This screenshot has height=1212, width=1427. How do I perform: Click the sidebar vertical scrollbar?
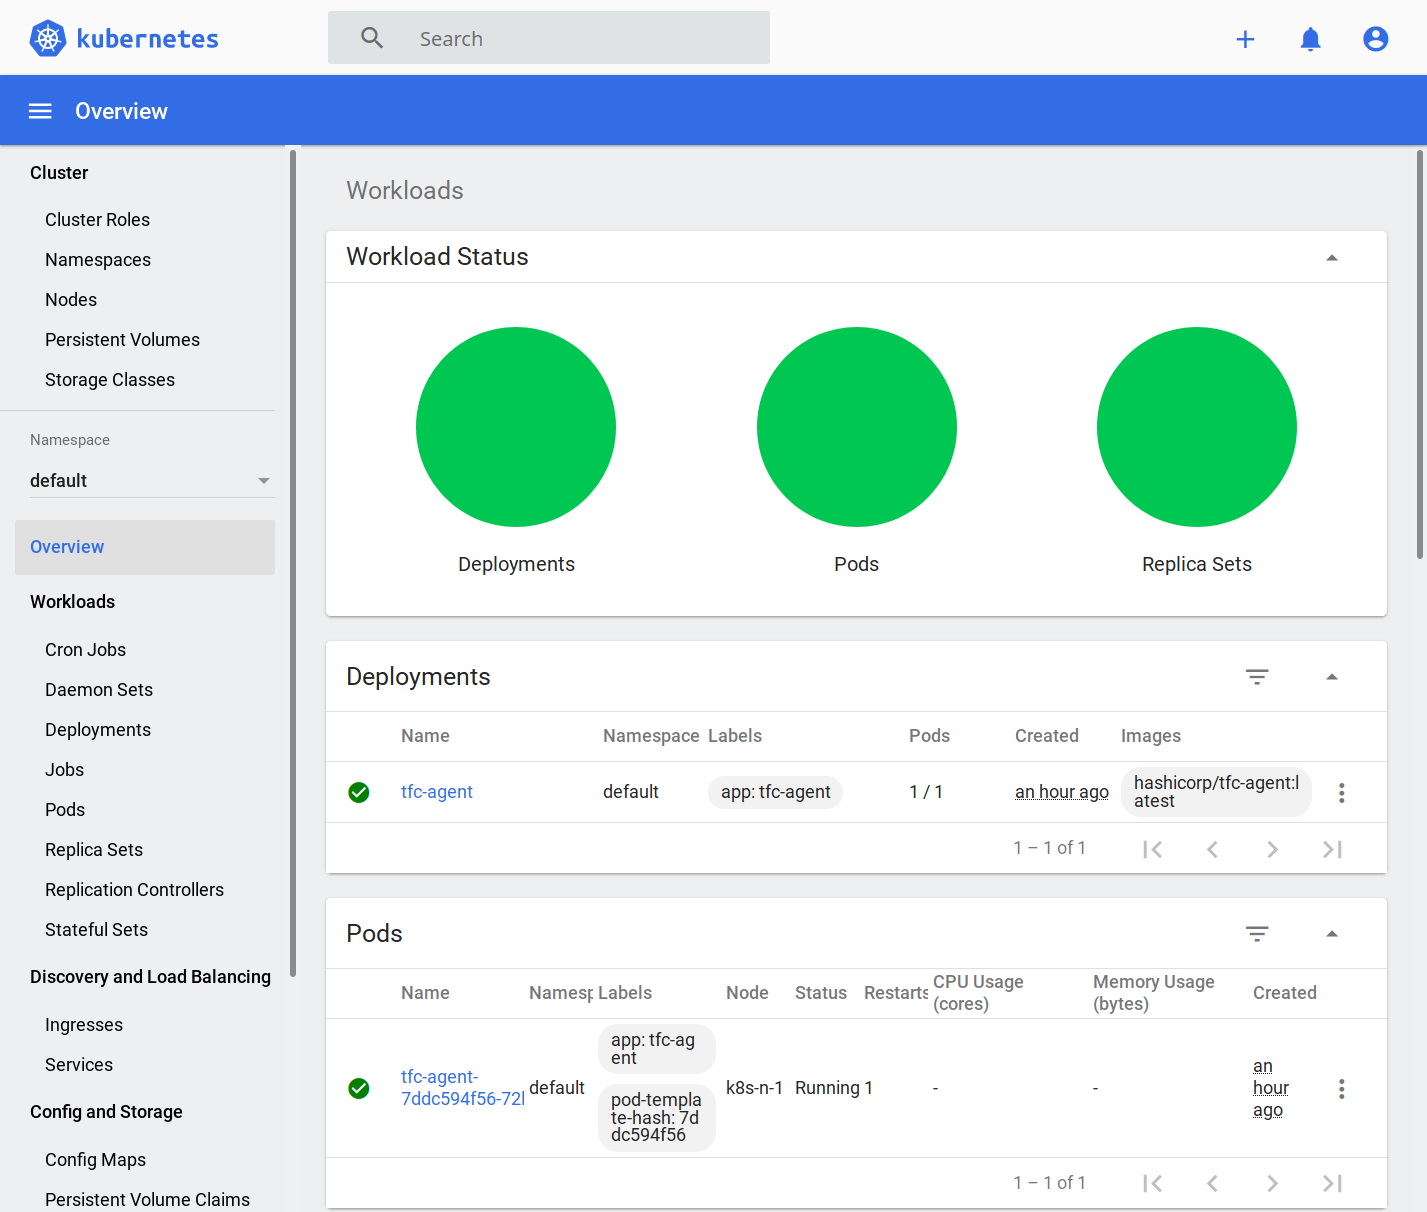[293, 563]
